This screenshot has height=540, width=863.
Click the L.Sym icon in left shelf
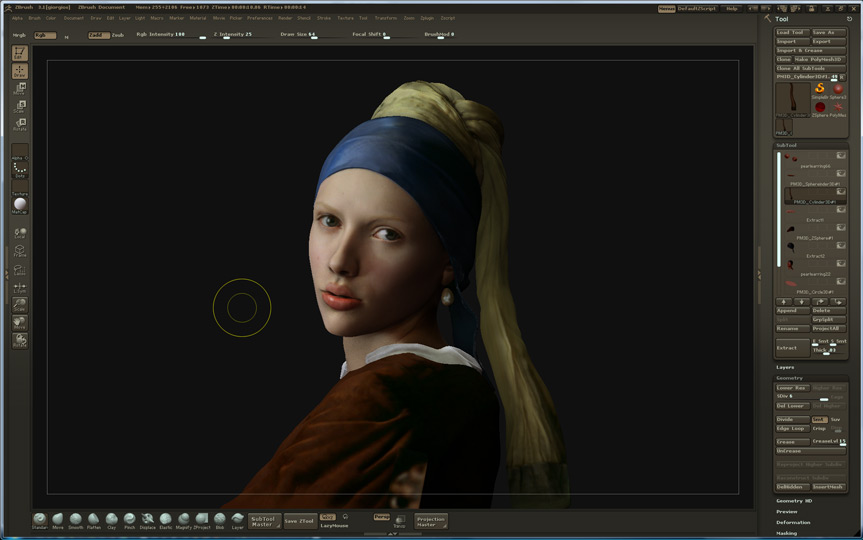click(x=20, y=287)
